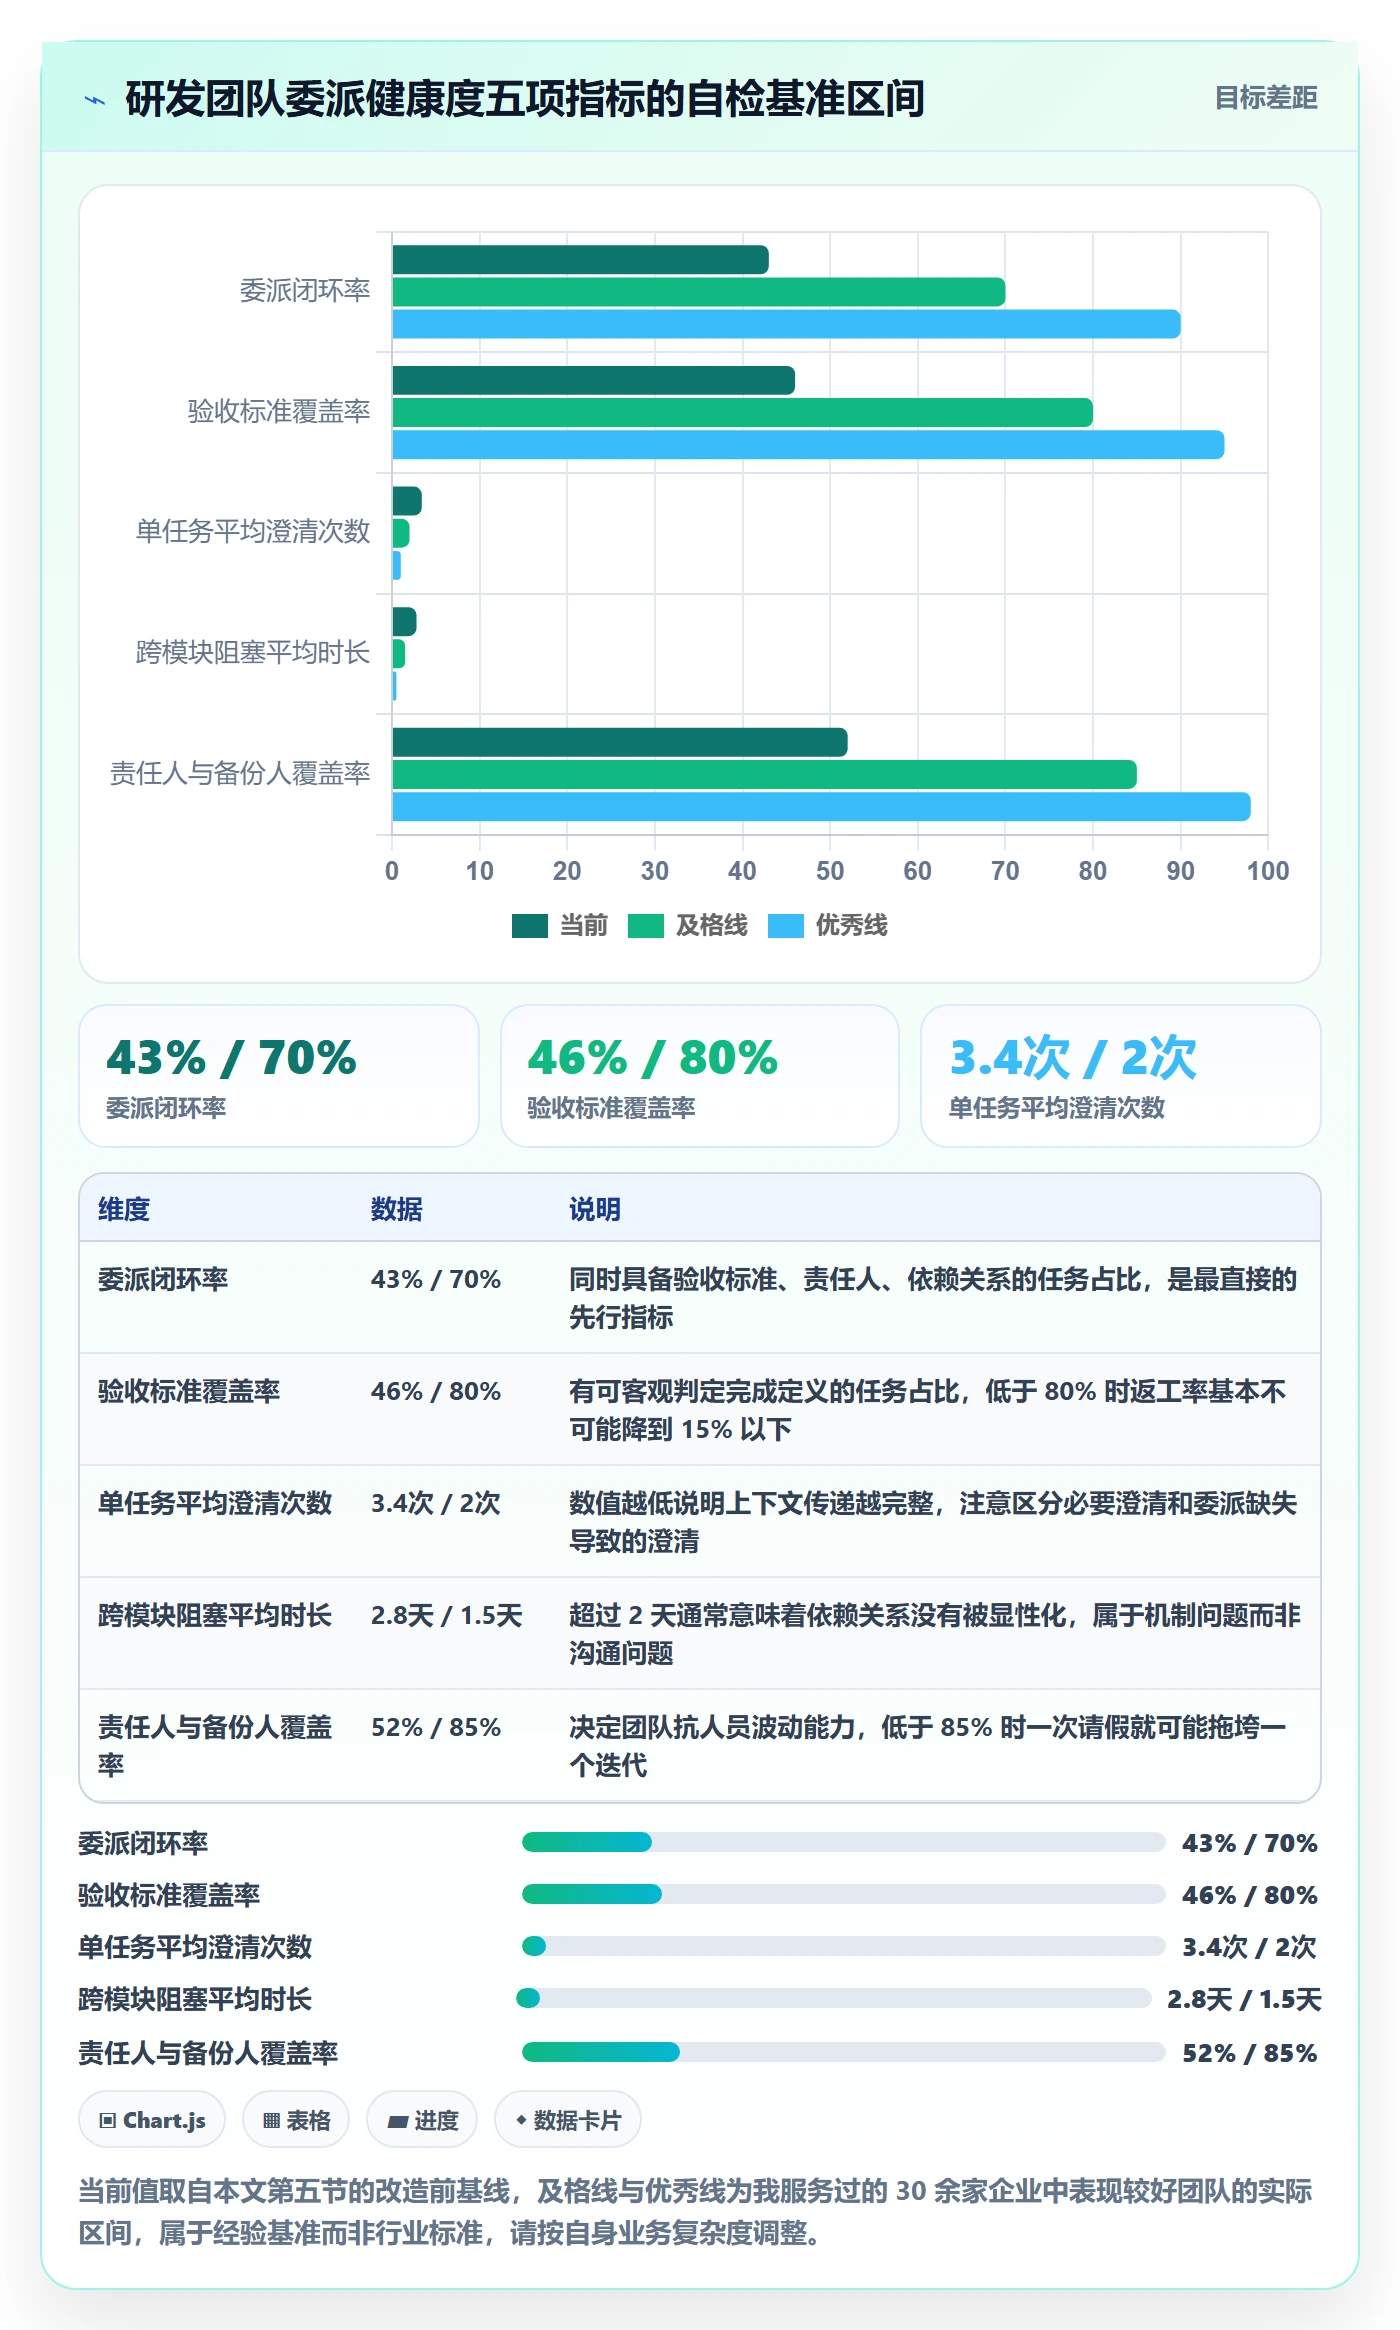
Task: Click the 3.4次 / 2次 table data cell
Action: [436, 1503]
